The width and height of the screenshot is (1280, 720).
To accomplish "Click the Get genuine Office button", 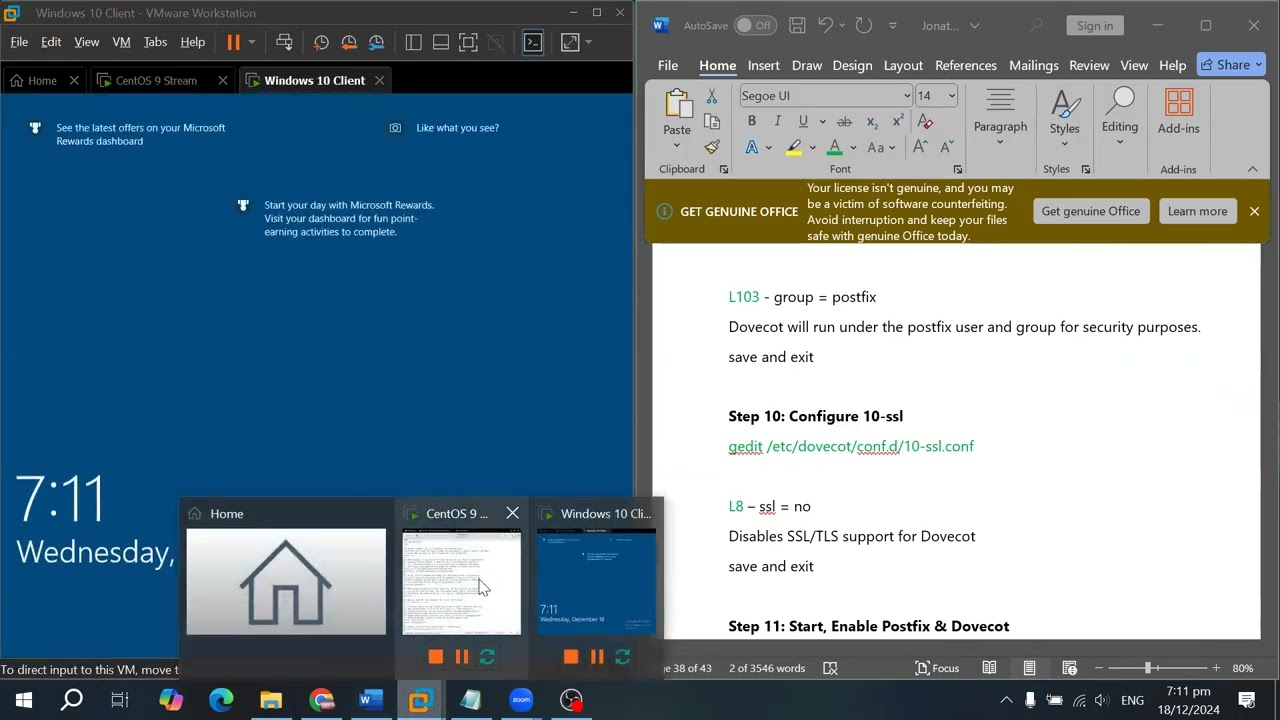I will [x=1090, y=211].
